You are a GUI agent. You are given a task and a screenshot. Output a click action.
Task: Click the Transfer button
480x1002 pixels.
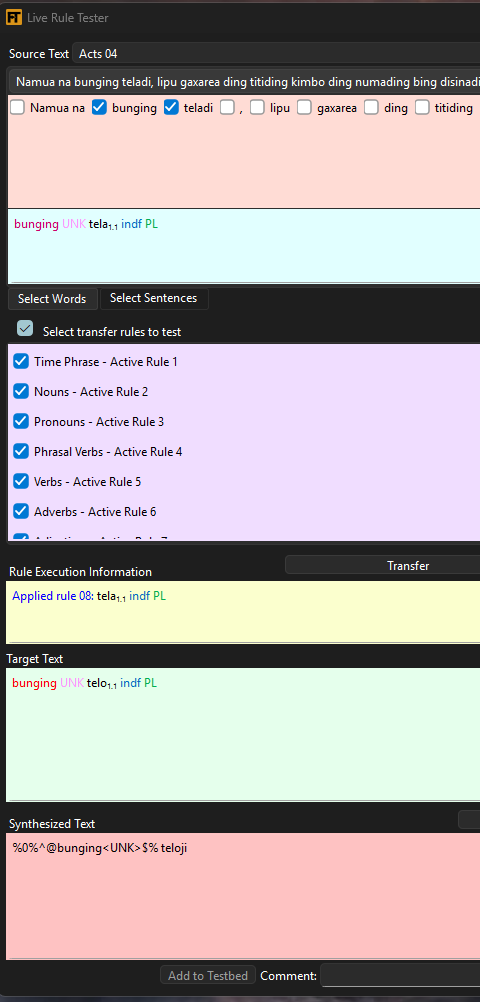coord(382,566)
